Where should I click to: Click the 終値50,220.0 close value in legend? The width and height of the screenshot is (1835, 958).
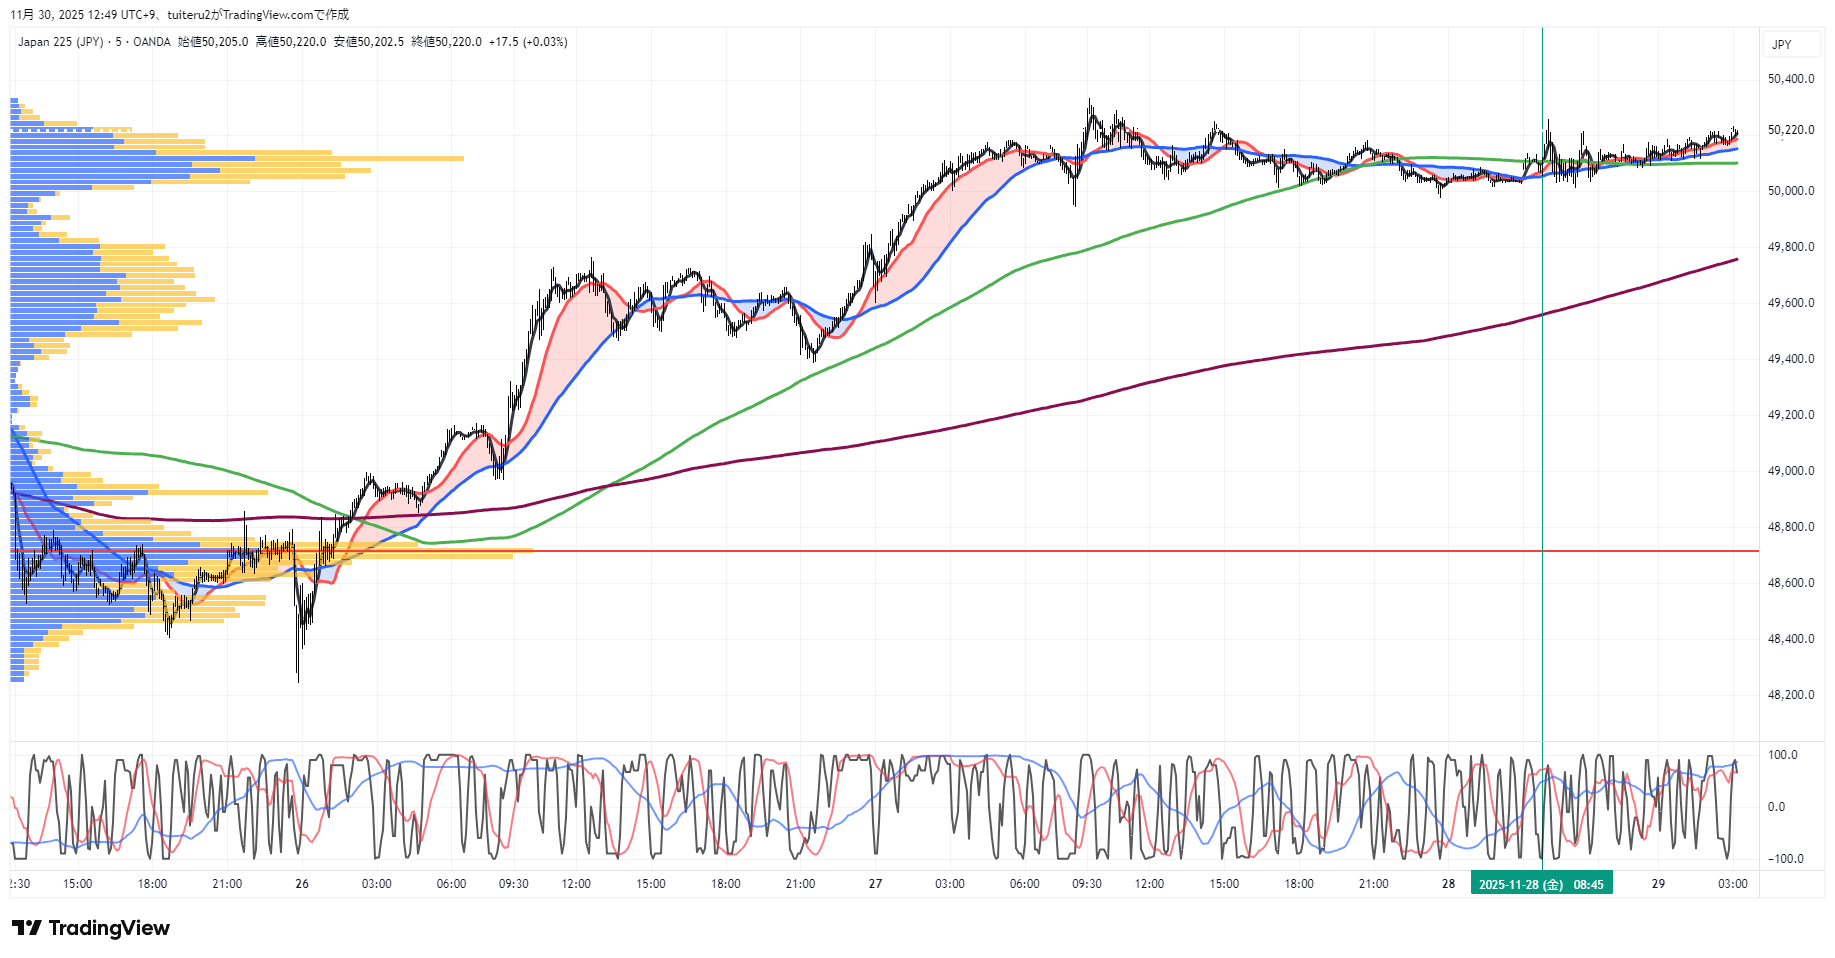pyautogui.click(x=446, y=42)
